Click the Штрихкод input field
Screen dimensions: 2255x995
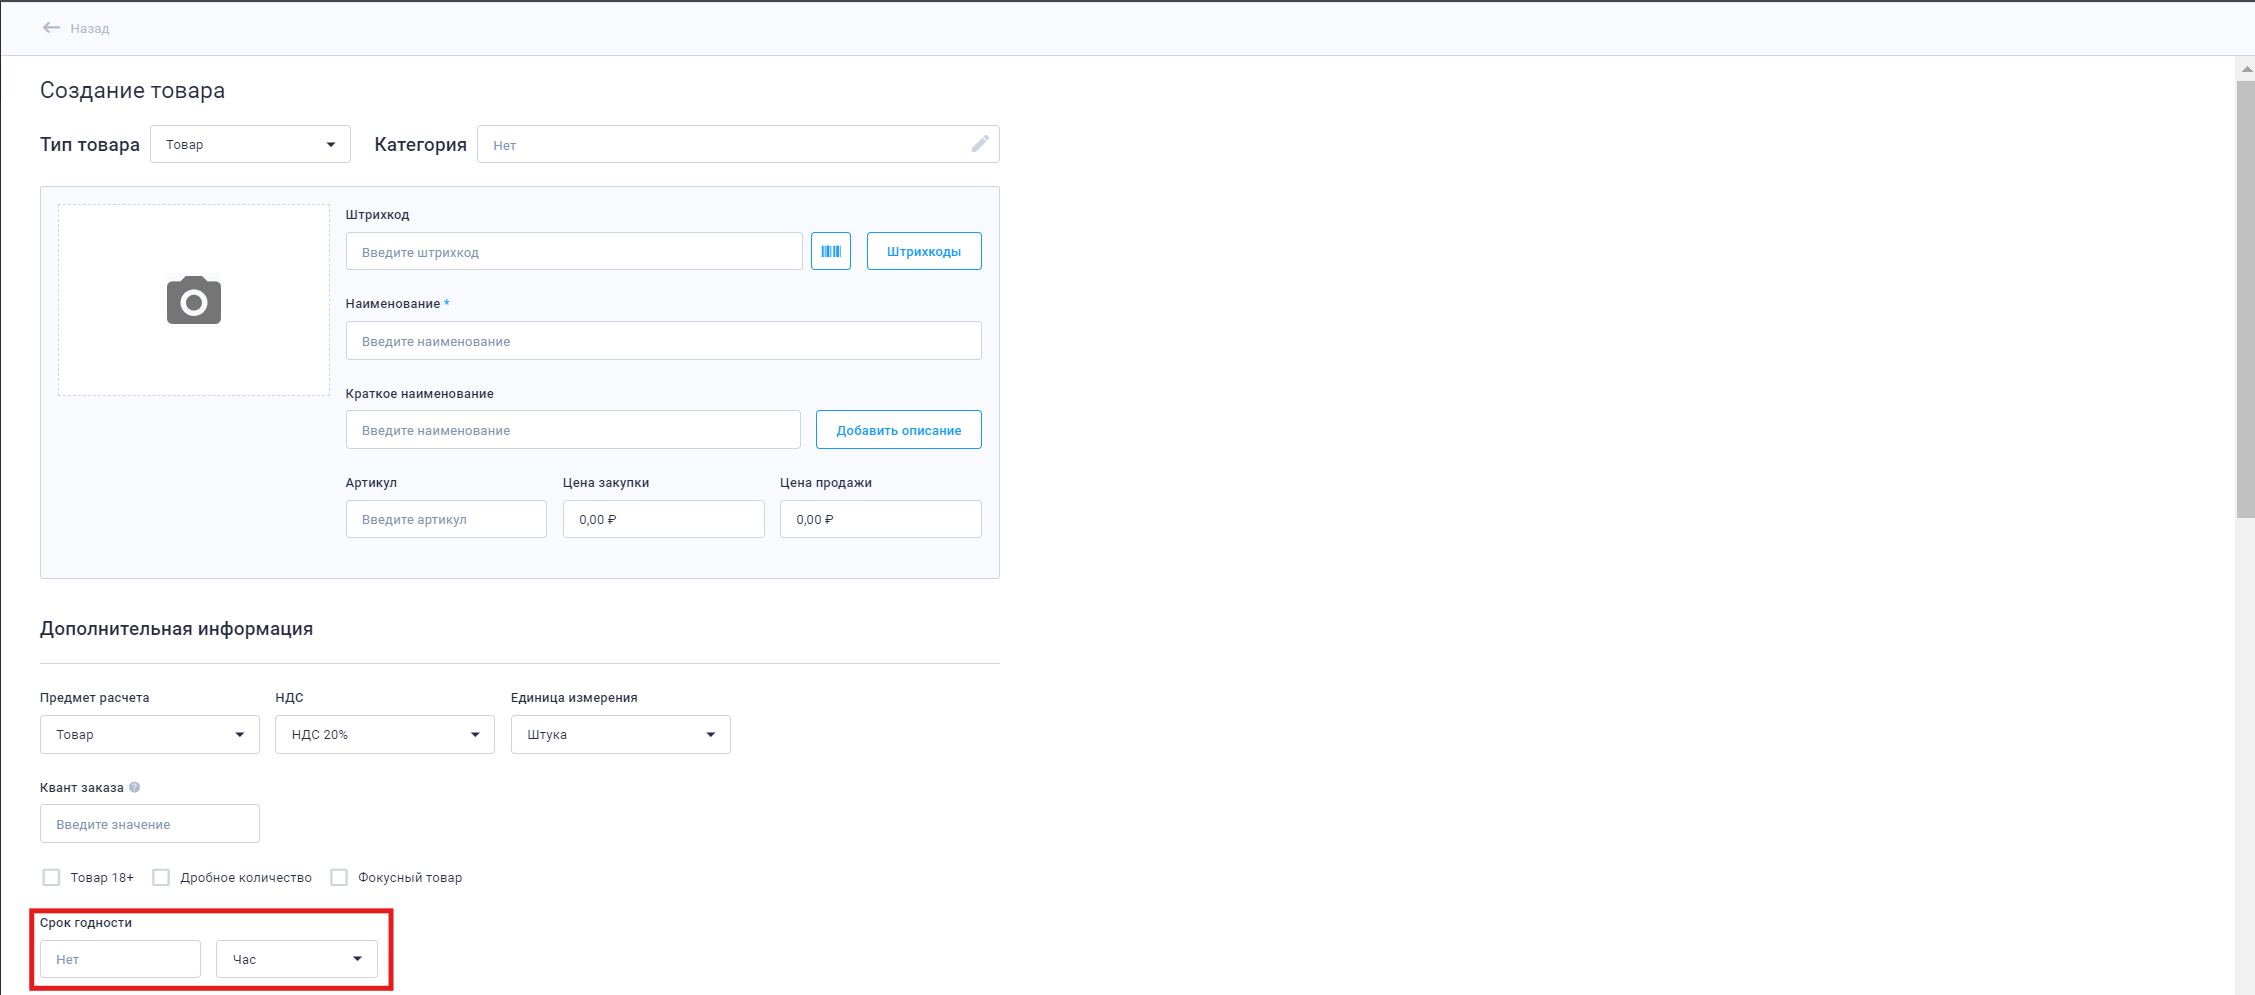pos(574,251)
